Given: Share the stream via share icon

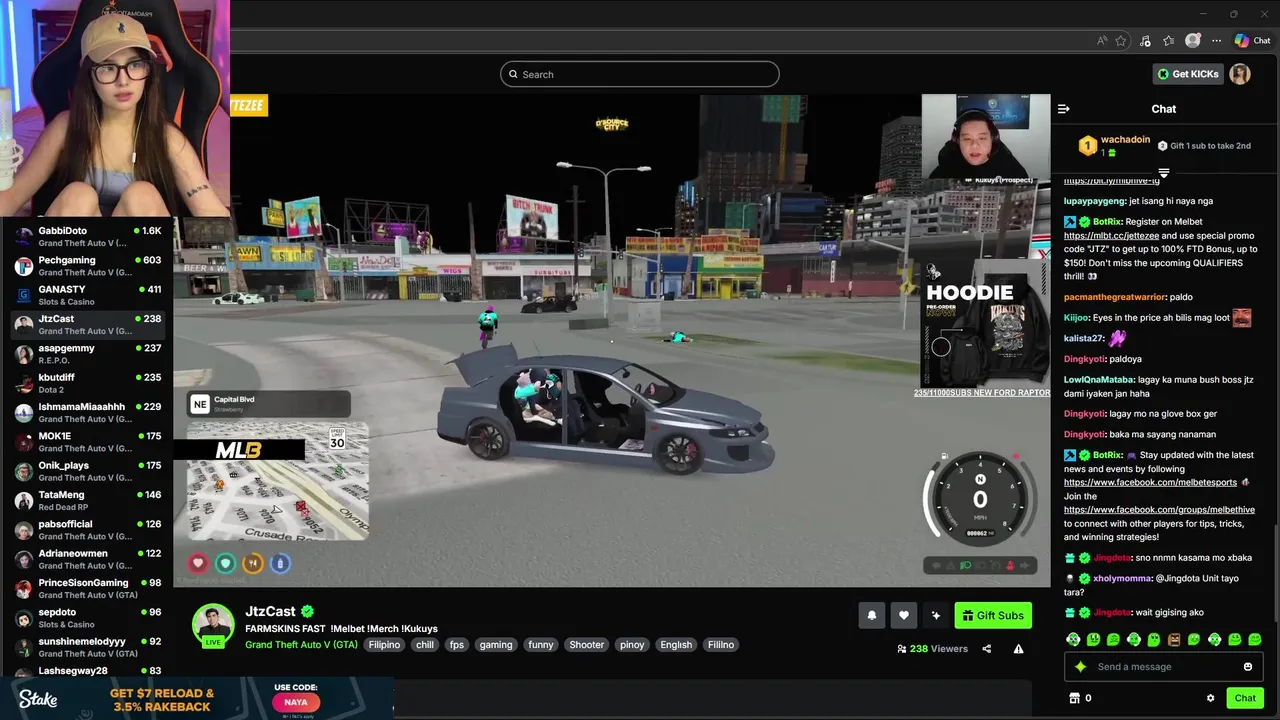Looking at the screenshot, I should tap(986, 649).
